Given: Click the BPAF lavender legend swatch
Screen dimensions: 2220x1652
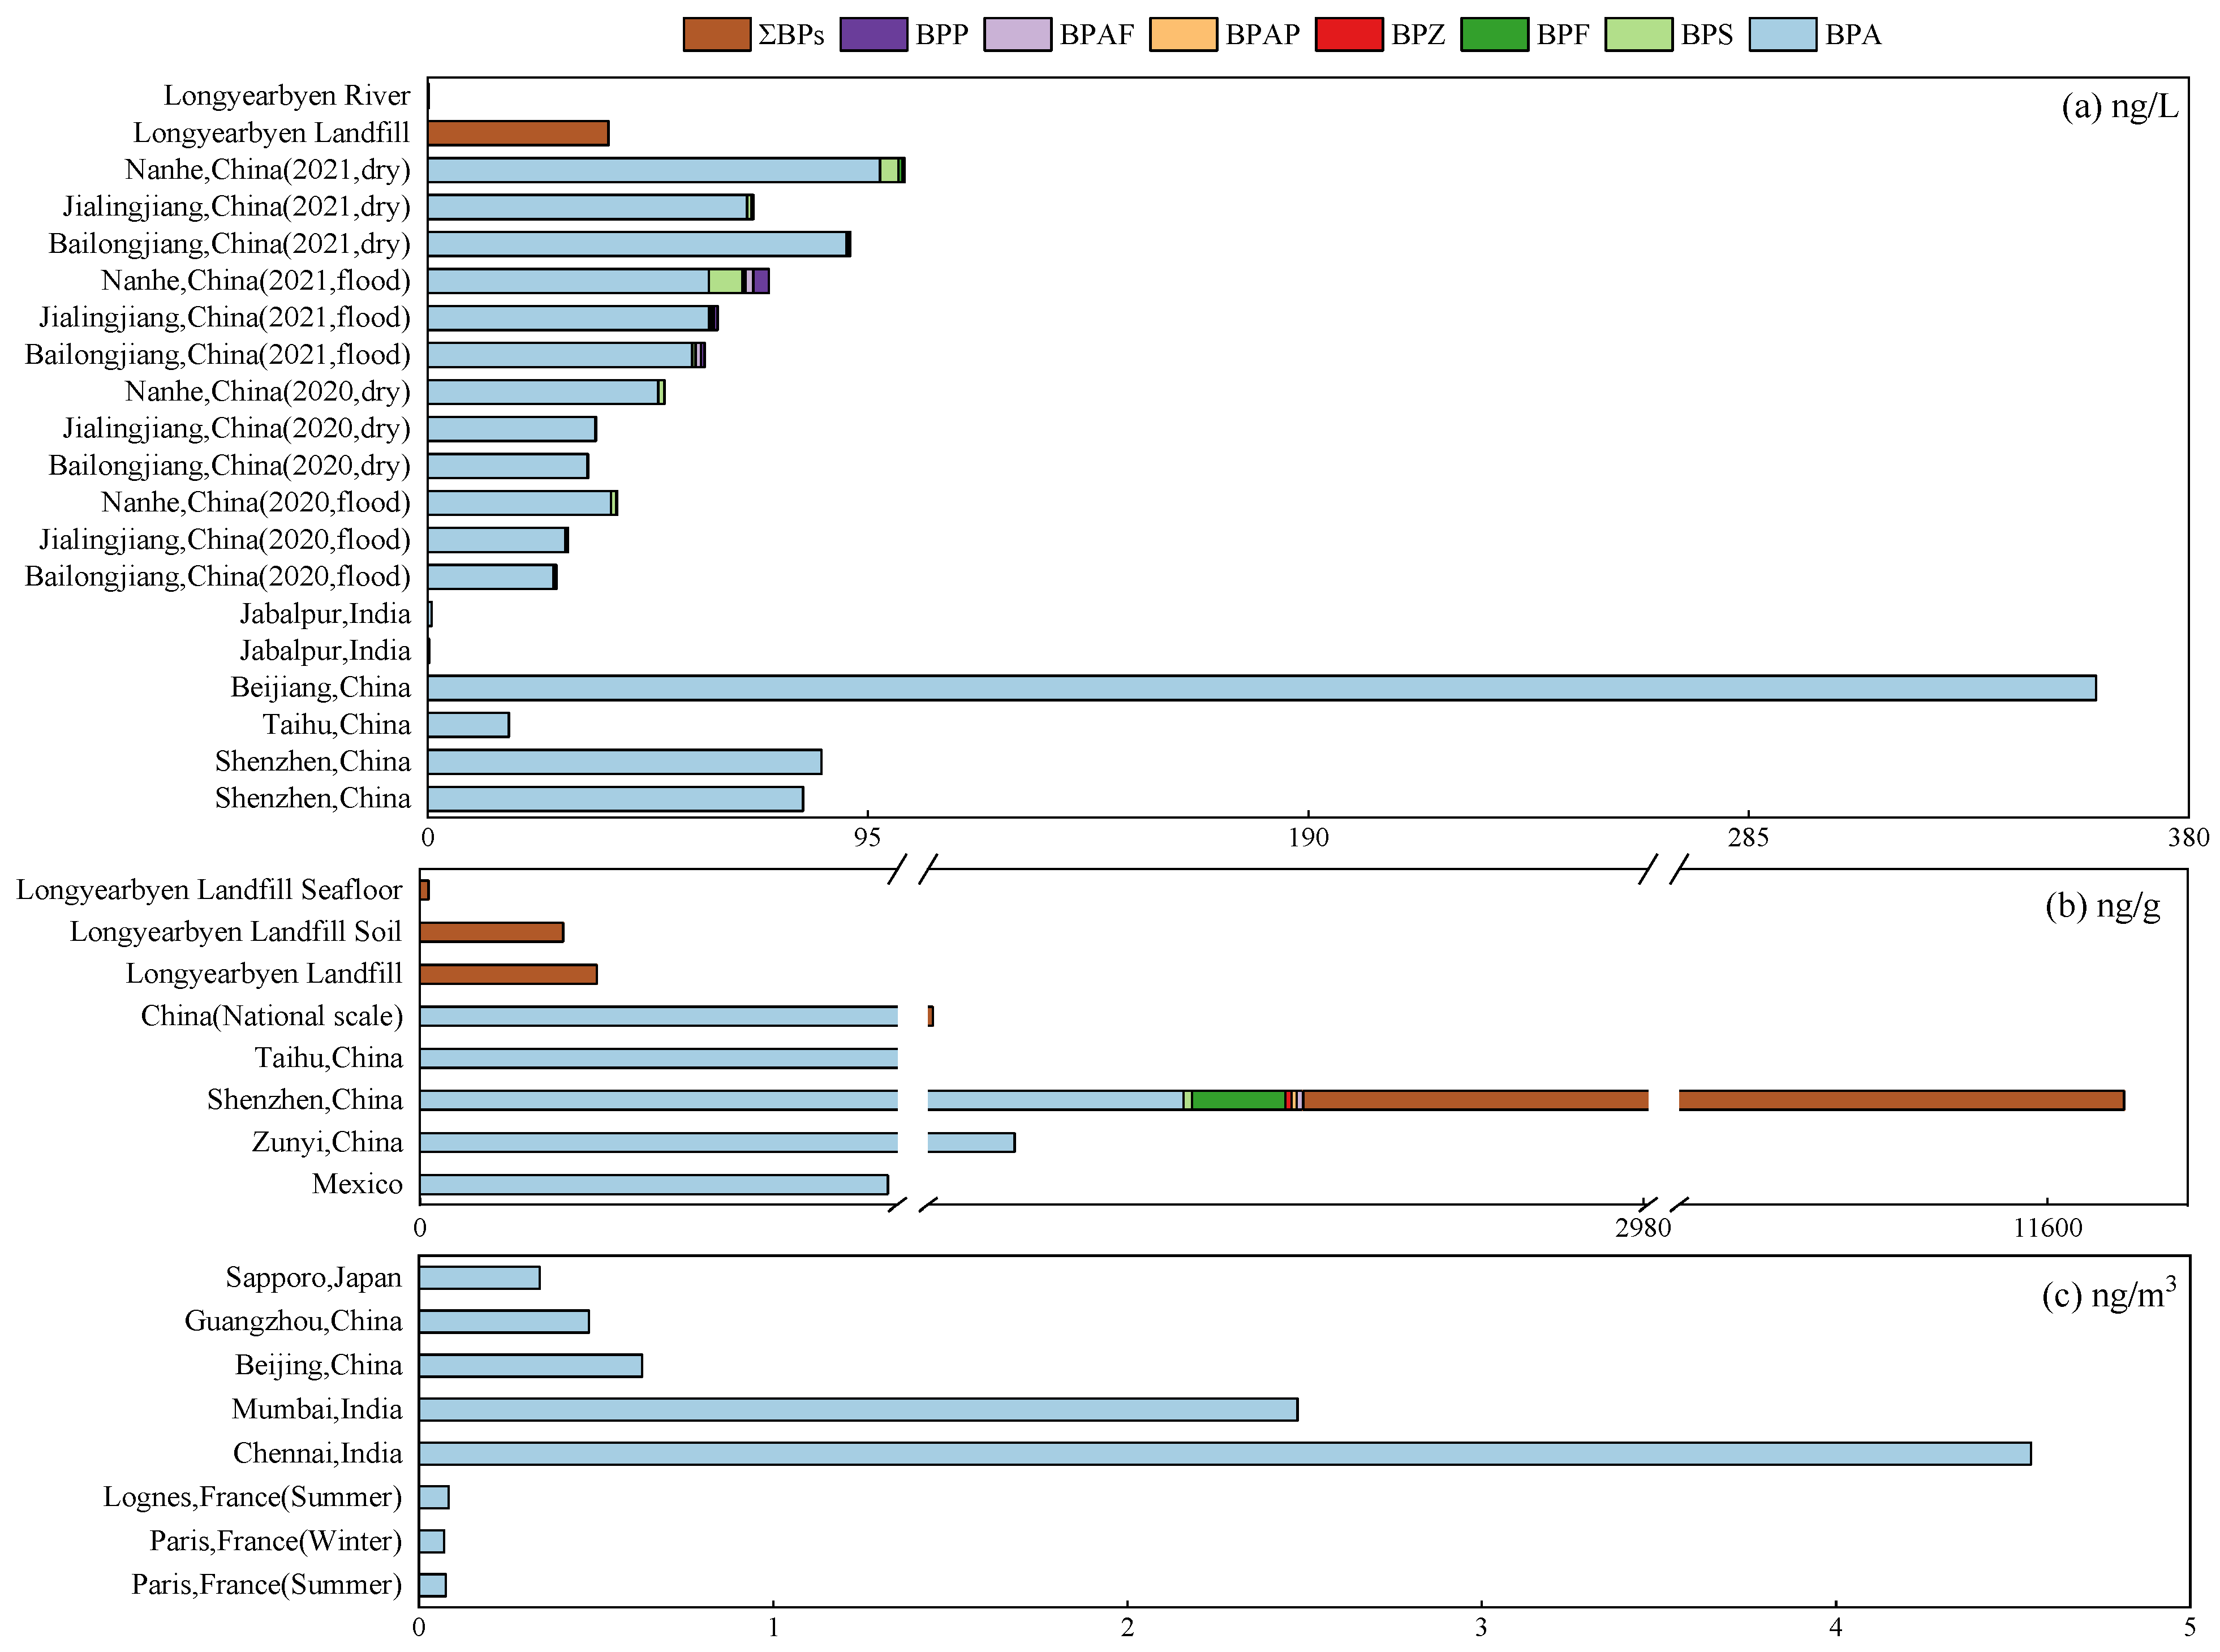Looking at the screenshot, I should pos(1017,34).
